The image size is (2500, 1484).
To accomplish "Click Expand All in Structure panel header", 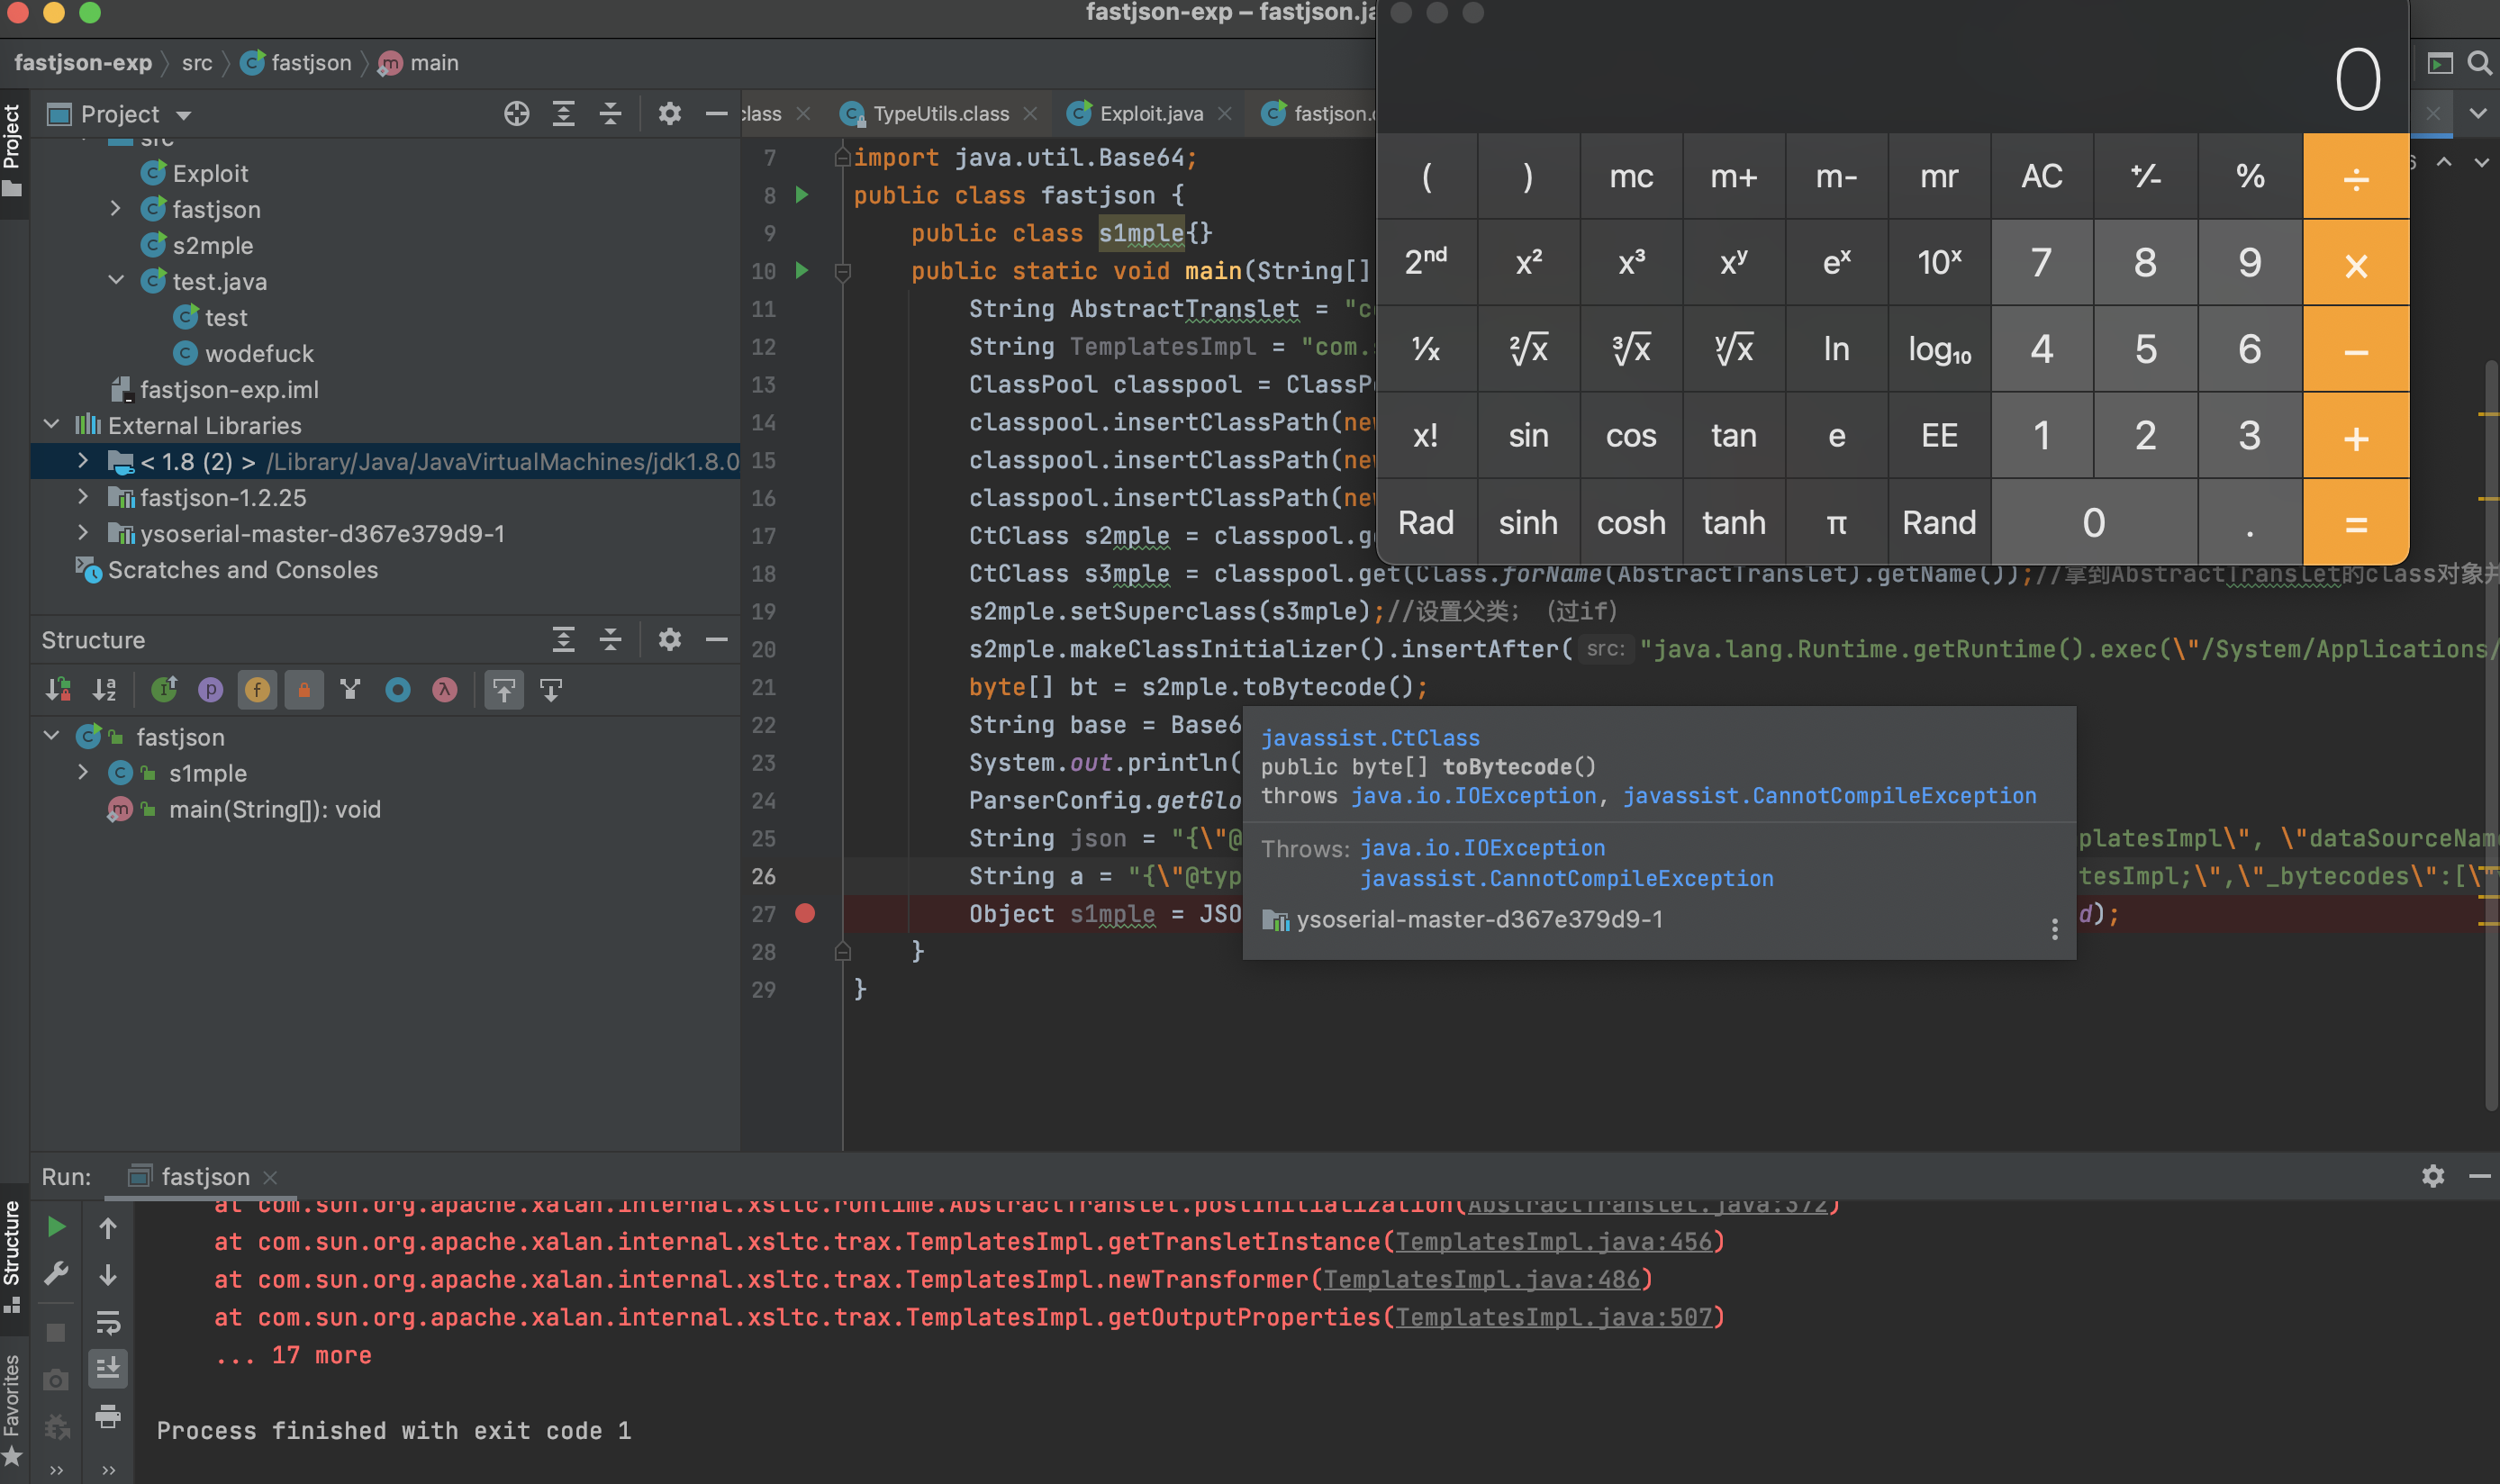I will tap(563, 639).
